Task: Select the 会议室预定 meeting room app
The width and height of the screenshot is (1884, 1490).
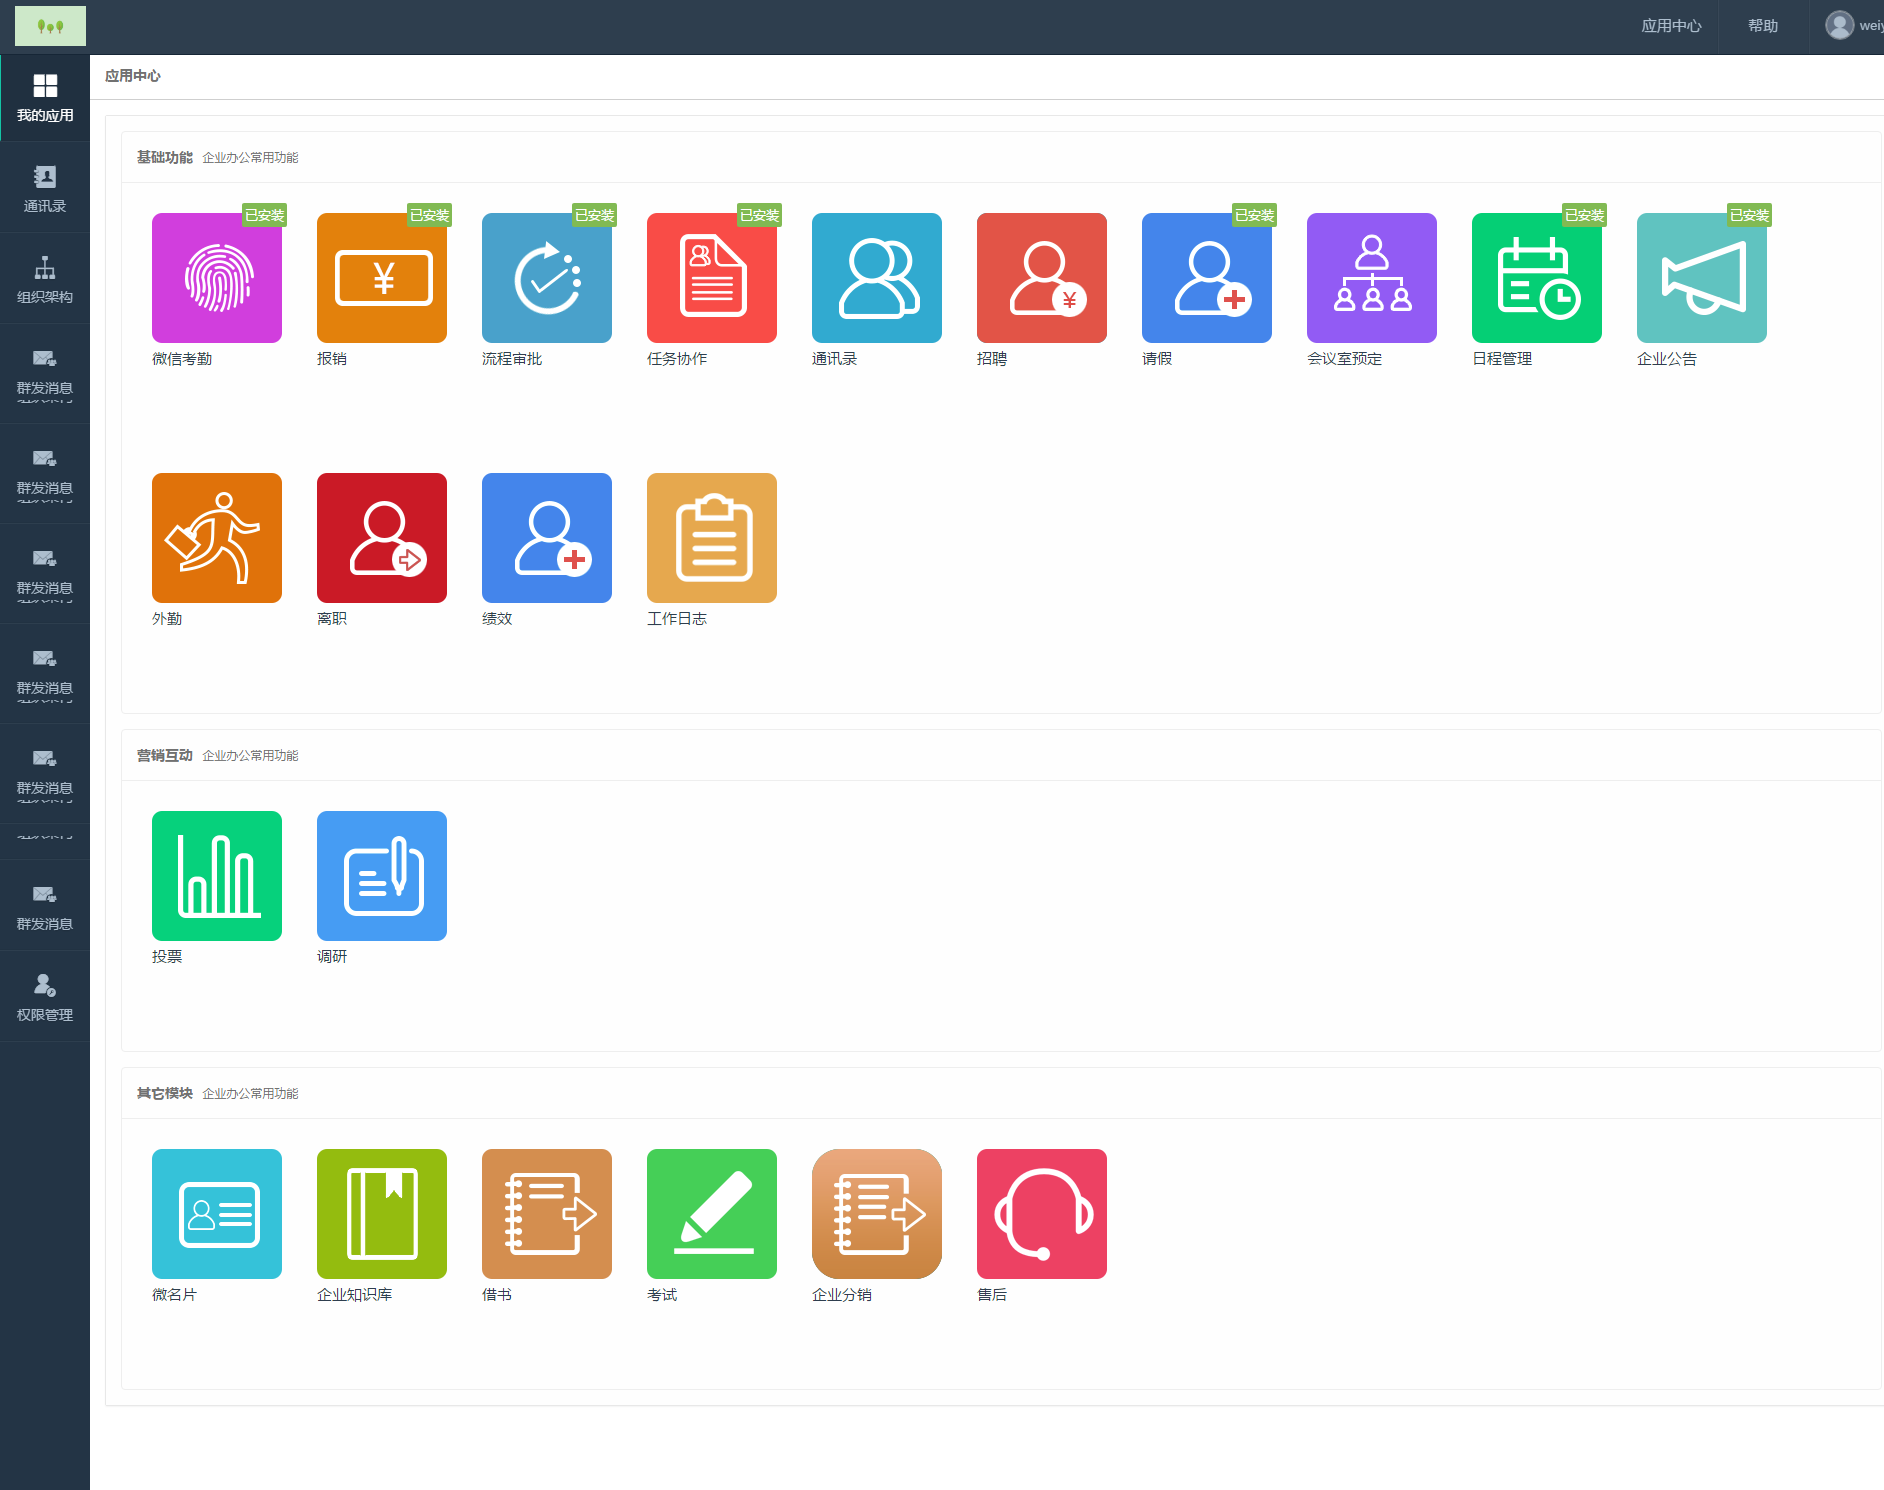Action: click(x=1372, y=278)
